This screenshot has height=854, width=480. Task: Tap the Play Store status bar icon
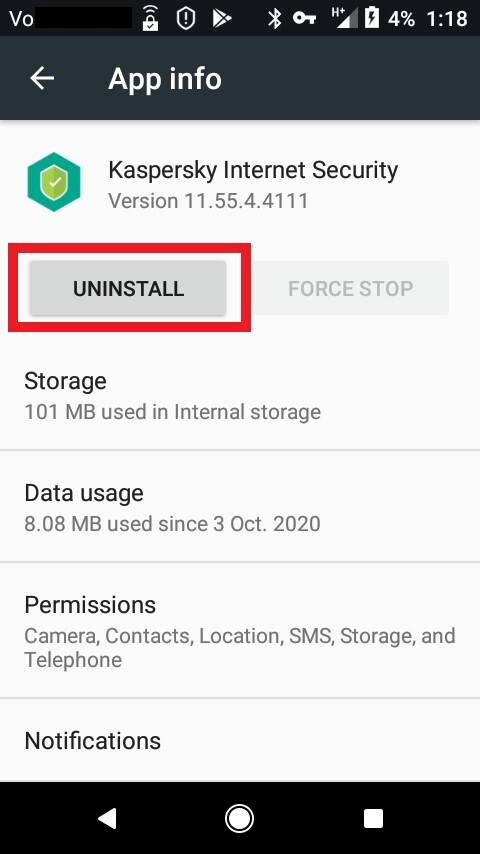pos(222,19)
